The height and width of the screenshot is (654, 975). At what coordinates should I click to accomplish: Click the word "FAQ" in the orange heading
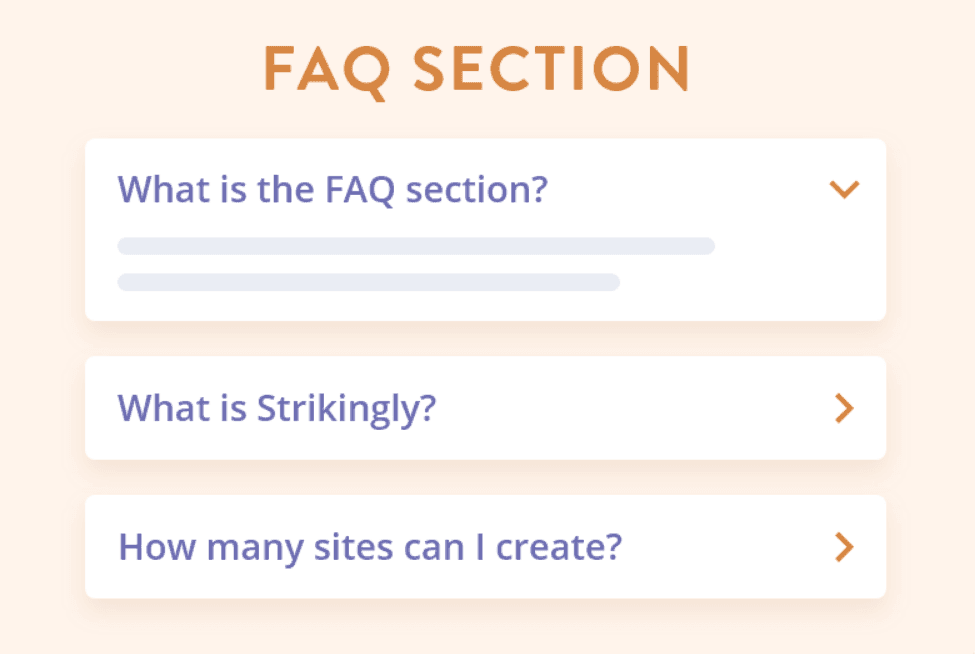click(x=325, y=70)
